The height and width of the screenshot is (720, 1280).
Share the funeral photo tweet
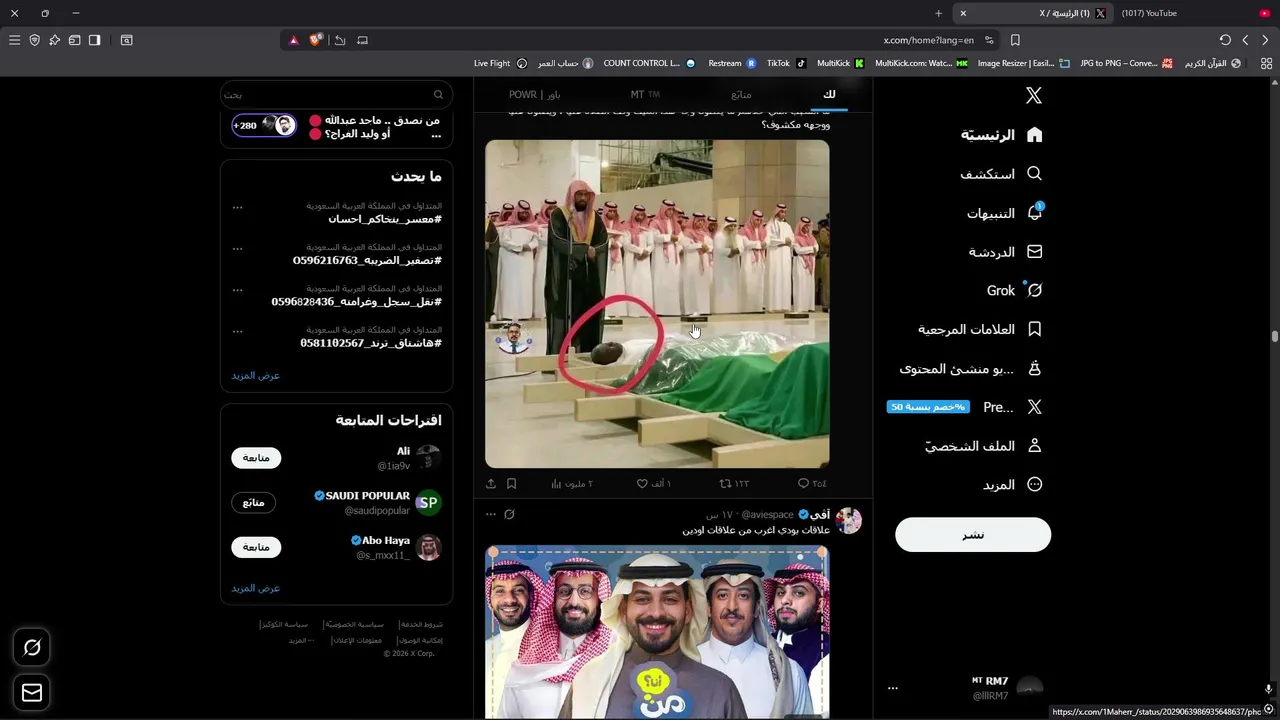click(491, 484)
